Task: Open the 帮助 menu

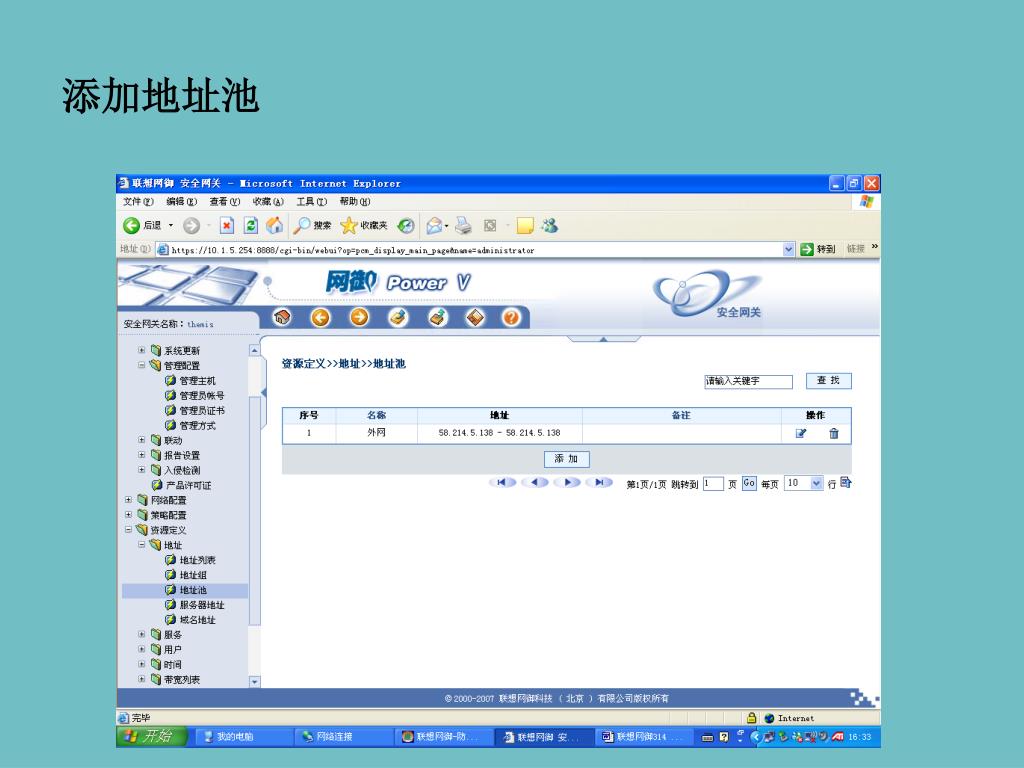Action: point(355,201)
